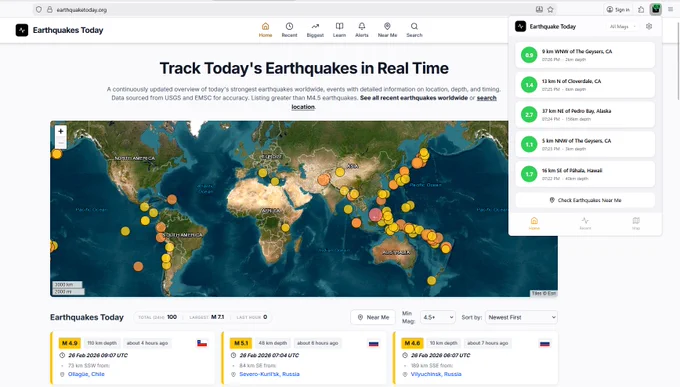Open the Min Mag 4.5+ dropdown

click(438, 317)
